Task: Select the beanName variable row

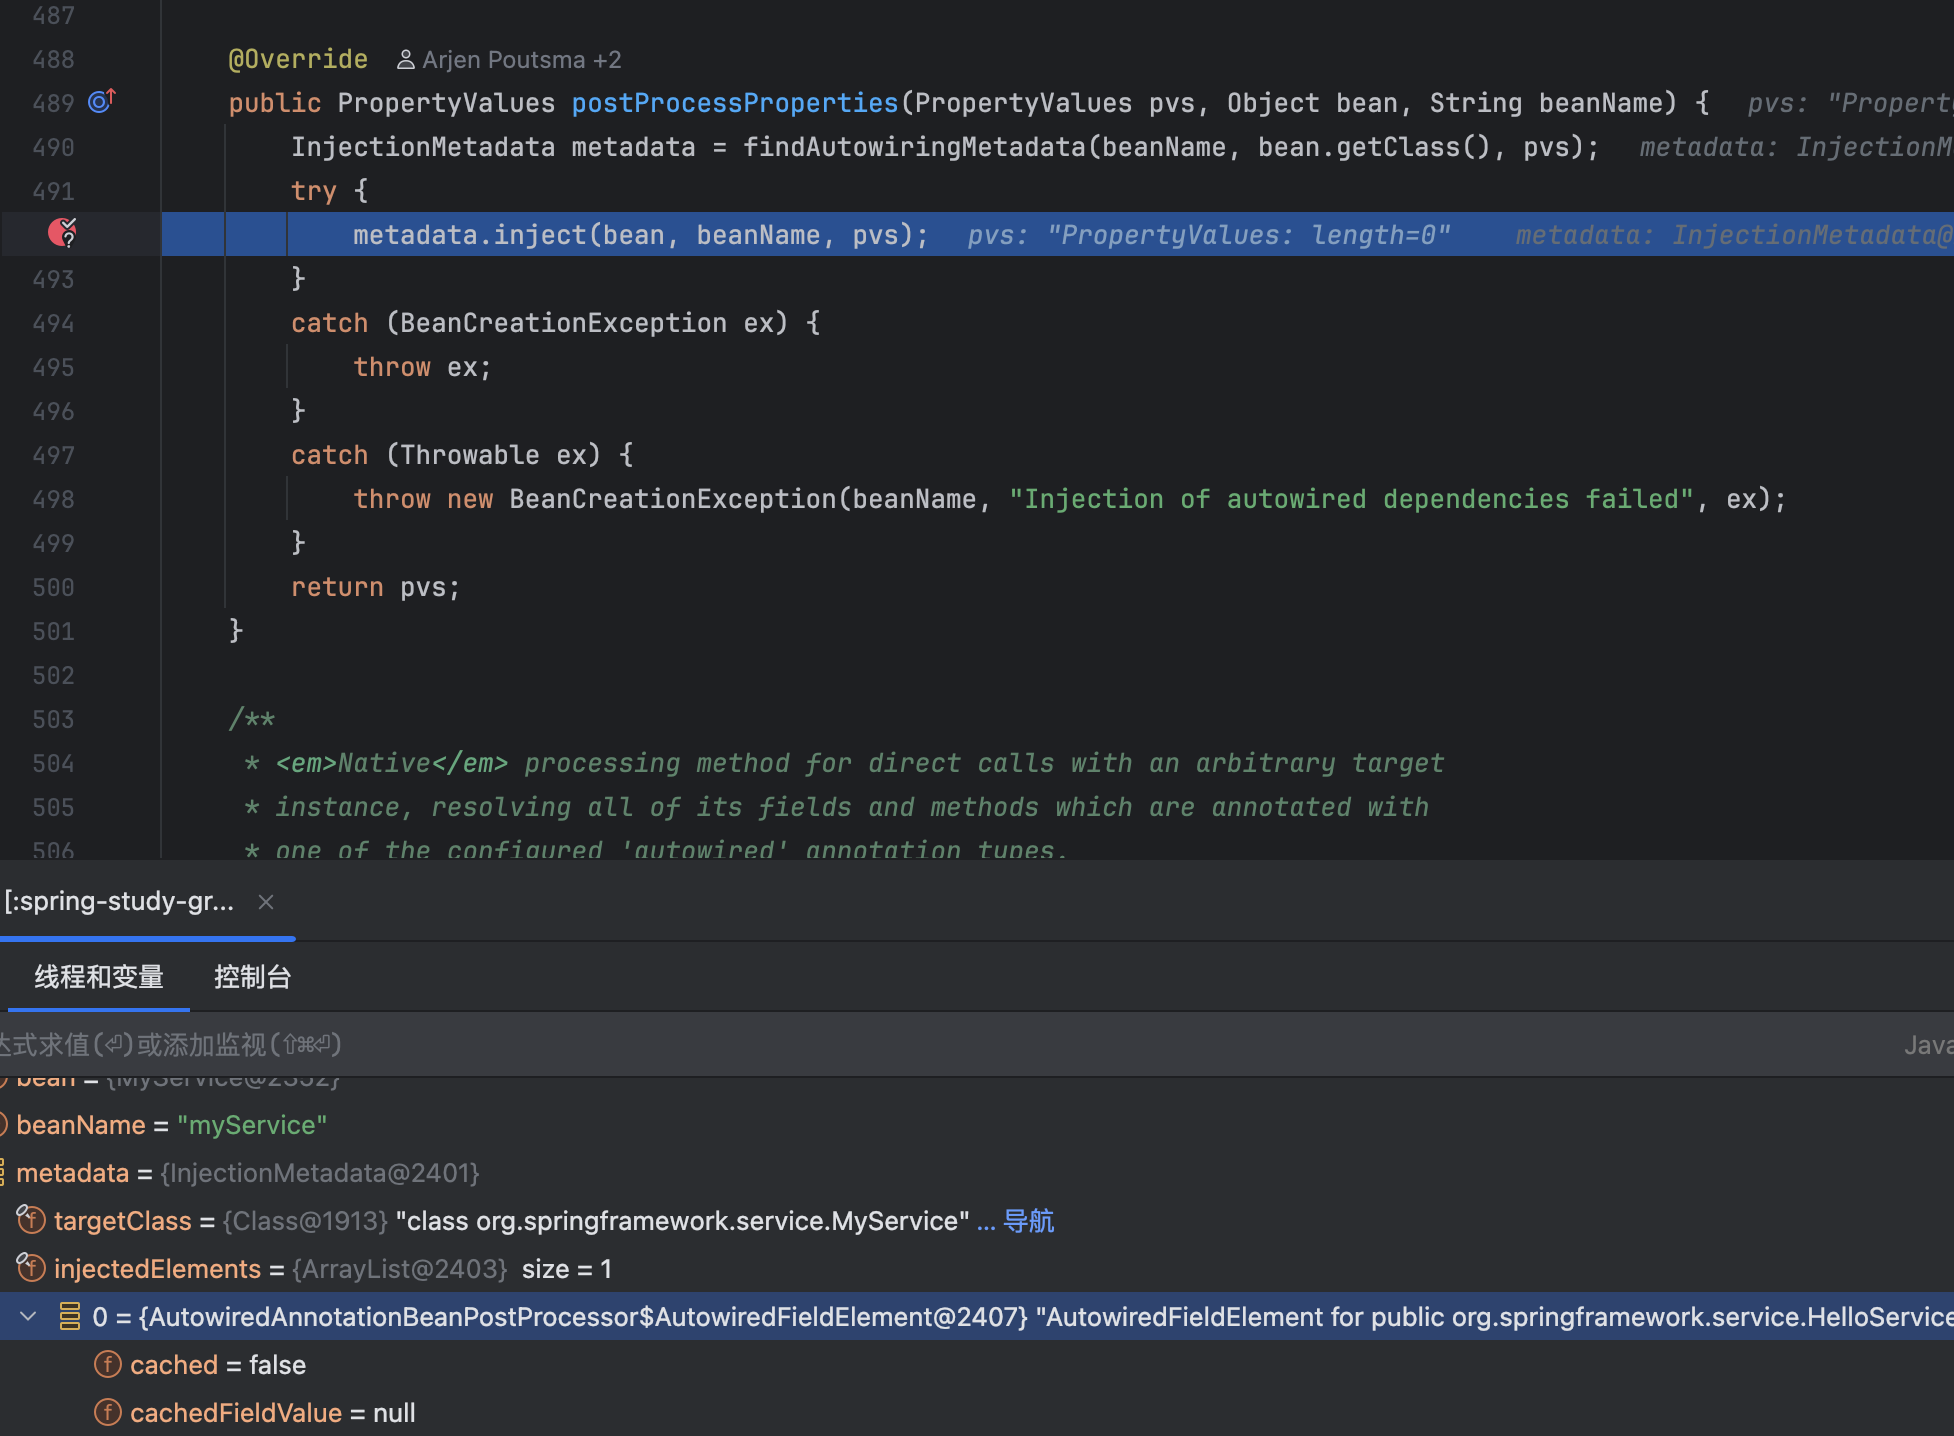Action: 171,1125
